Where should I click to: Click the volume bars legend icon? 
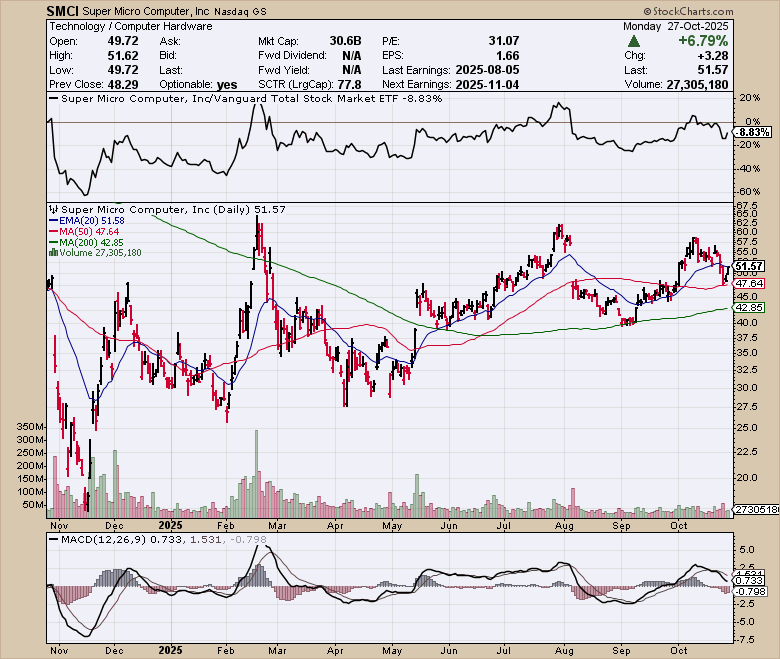(54, 253)
